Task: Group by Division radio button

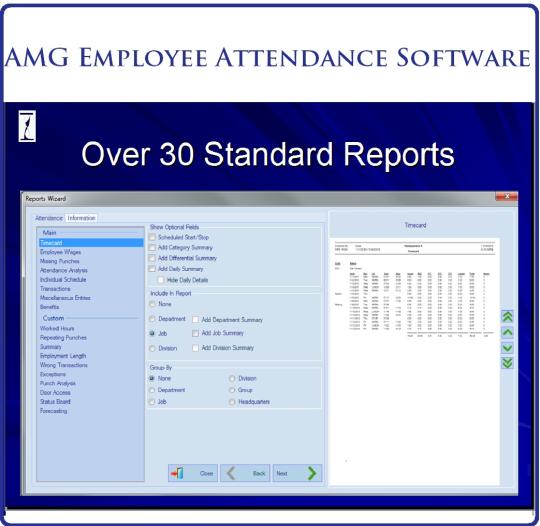Action: pyautogui.click(x=232, y=378)
